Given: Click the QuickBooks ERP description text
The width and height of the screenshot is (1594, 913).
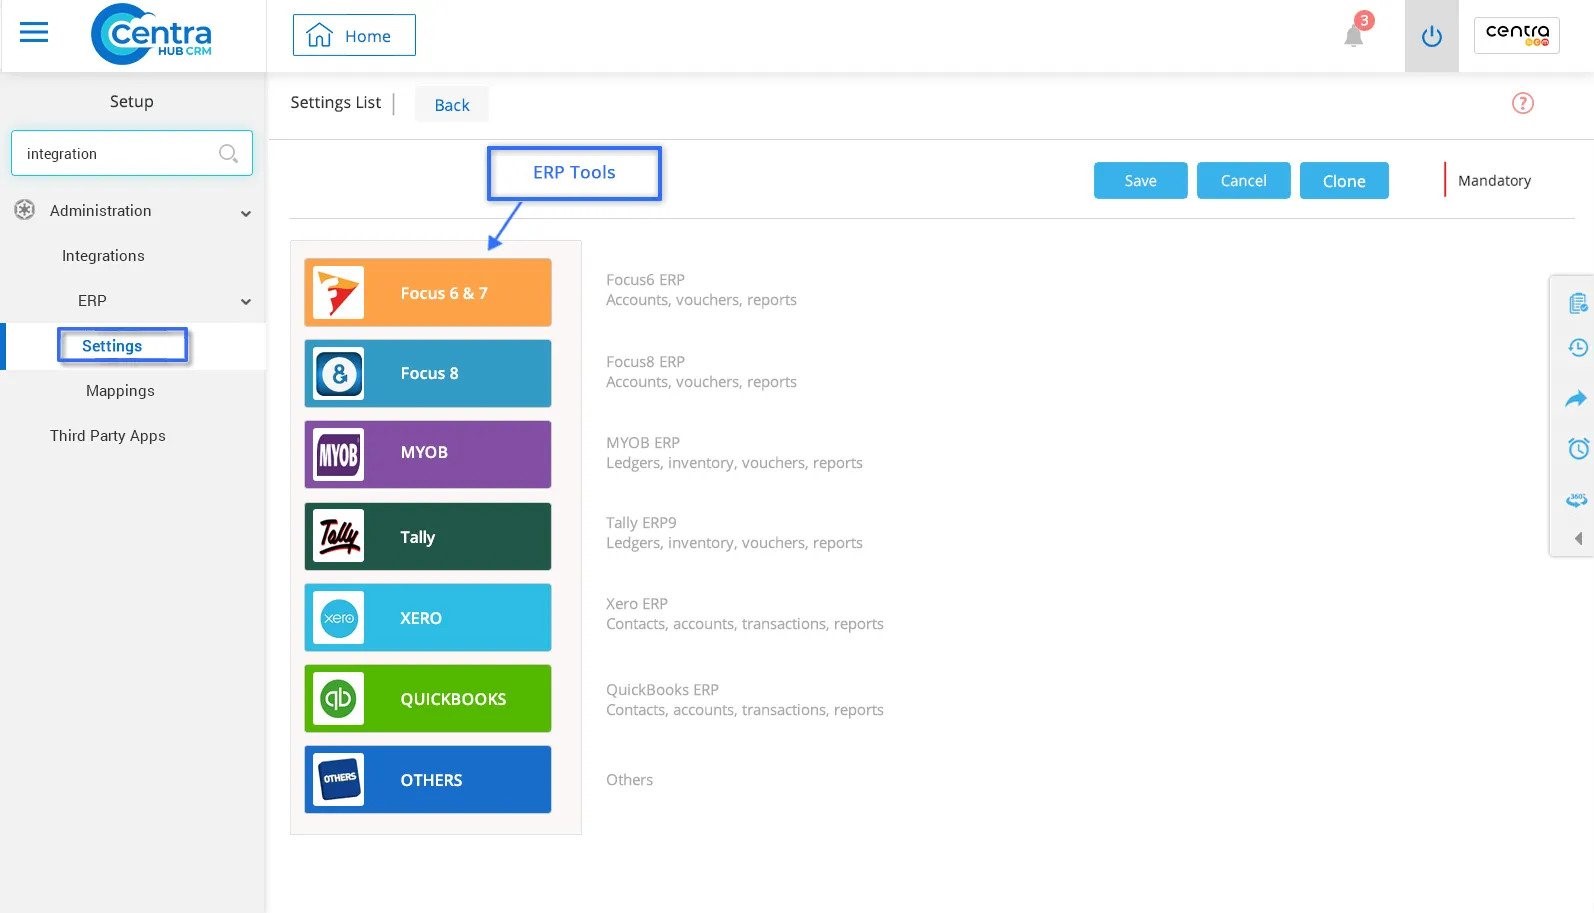Looking at the screenshot, I should (x=745, y=700).
